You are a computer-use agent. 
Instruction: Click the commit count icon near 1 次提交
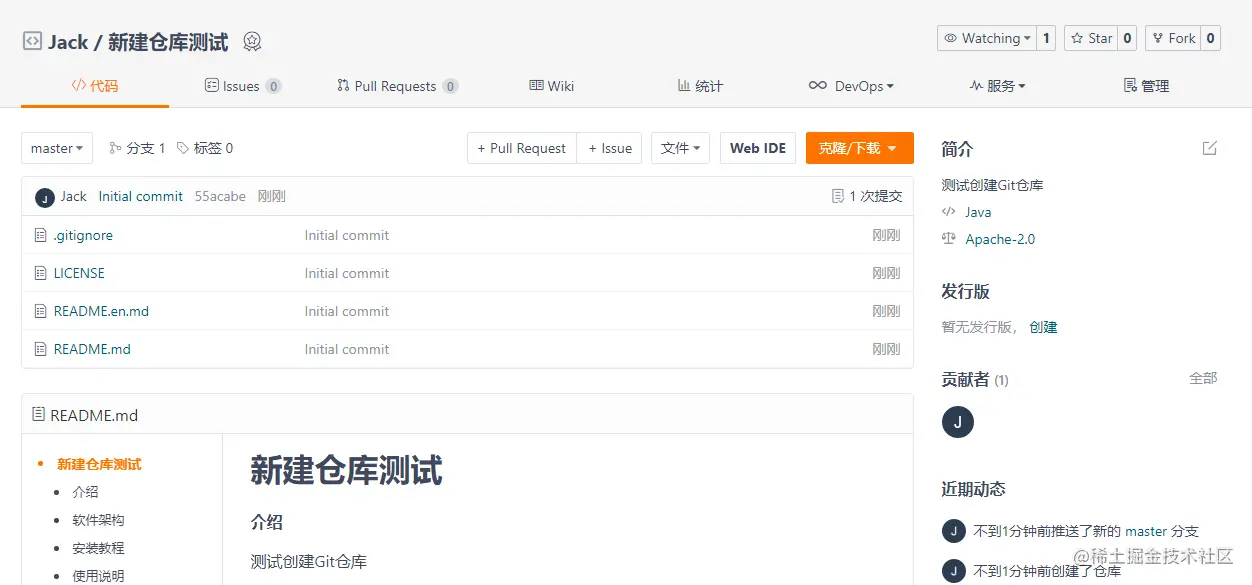tap(838, 196)
